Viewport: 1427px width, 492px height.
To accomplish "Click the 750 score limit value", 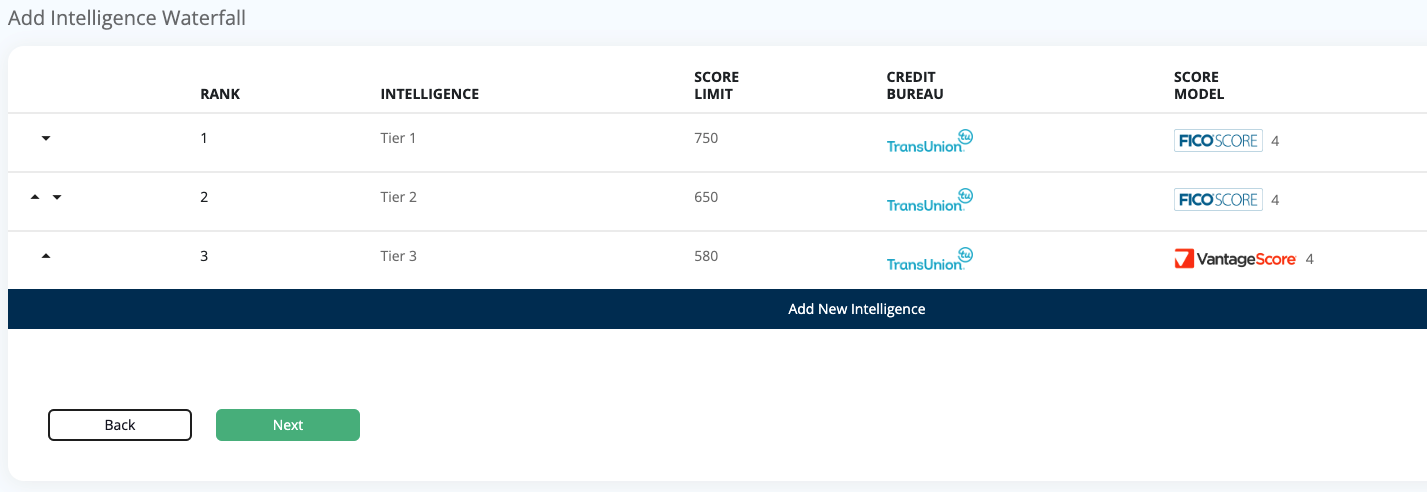I will pos(706,138).
